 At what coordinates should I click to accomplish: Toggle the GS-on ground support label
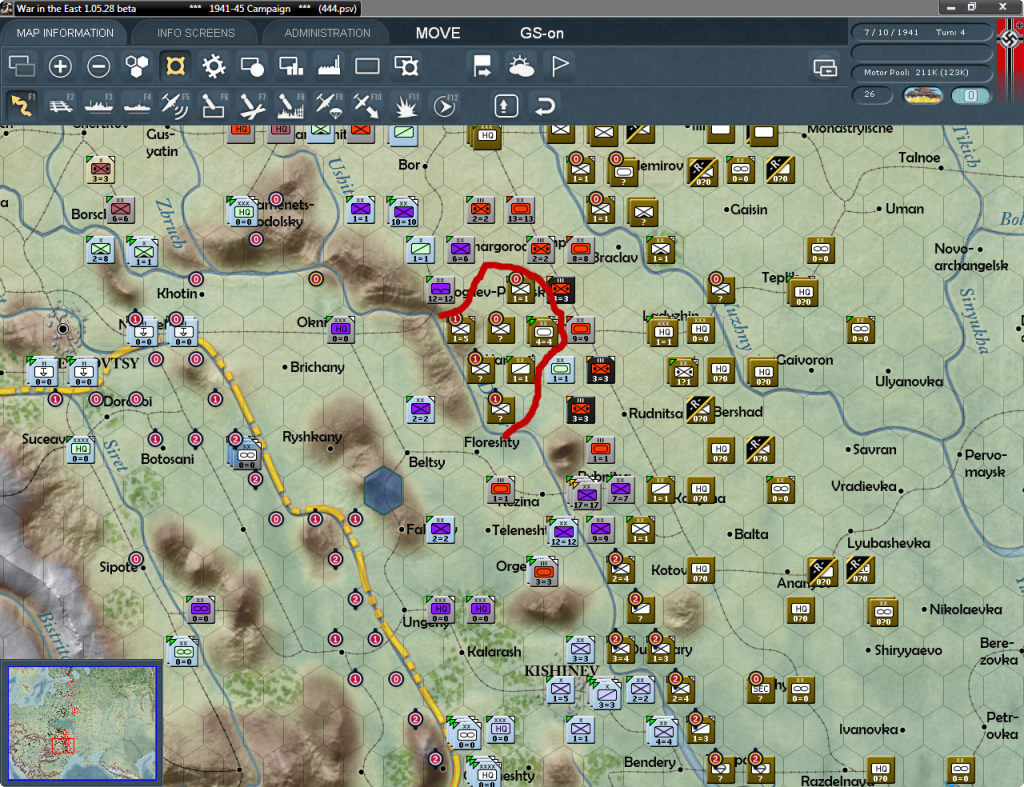click(x=541, y=33)
